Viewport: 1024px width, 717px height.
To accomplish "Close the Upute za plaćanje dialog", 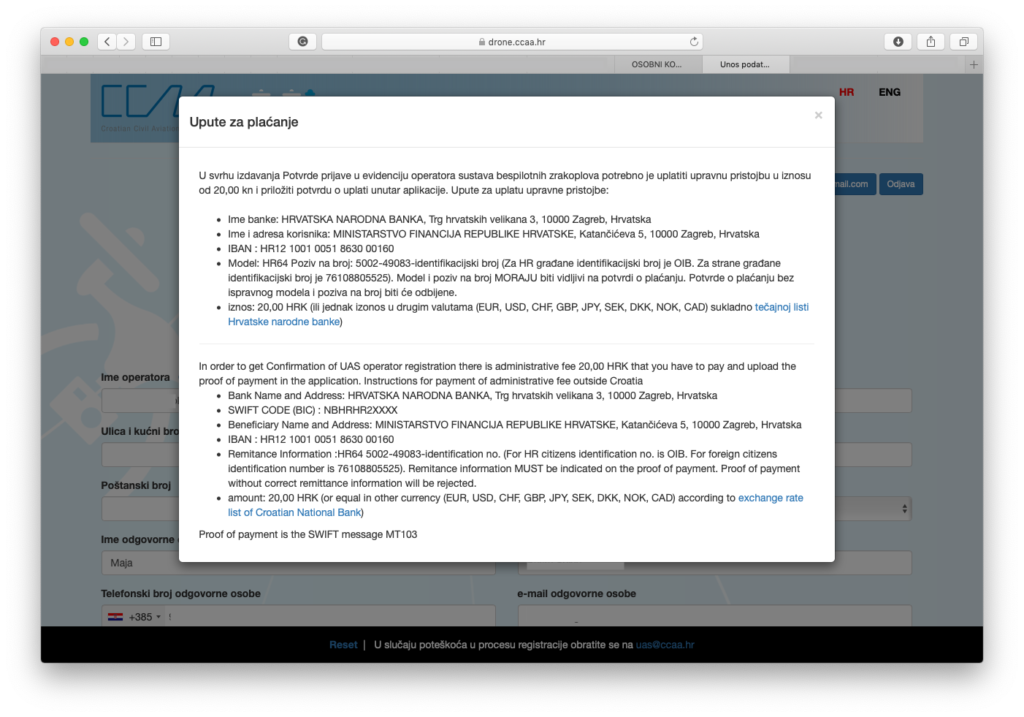I will (x=818, y=116).
